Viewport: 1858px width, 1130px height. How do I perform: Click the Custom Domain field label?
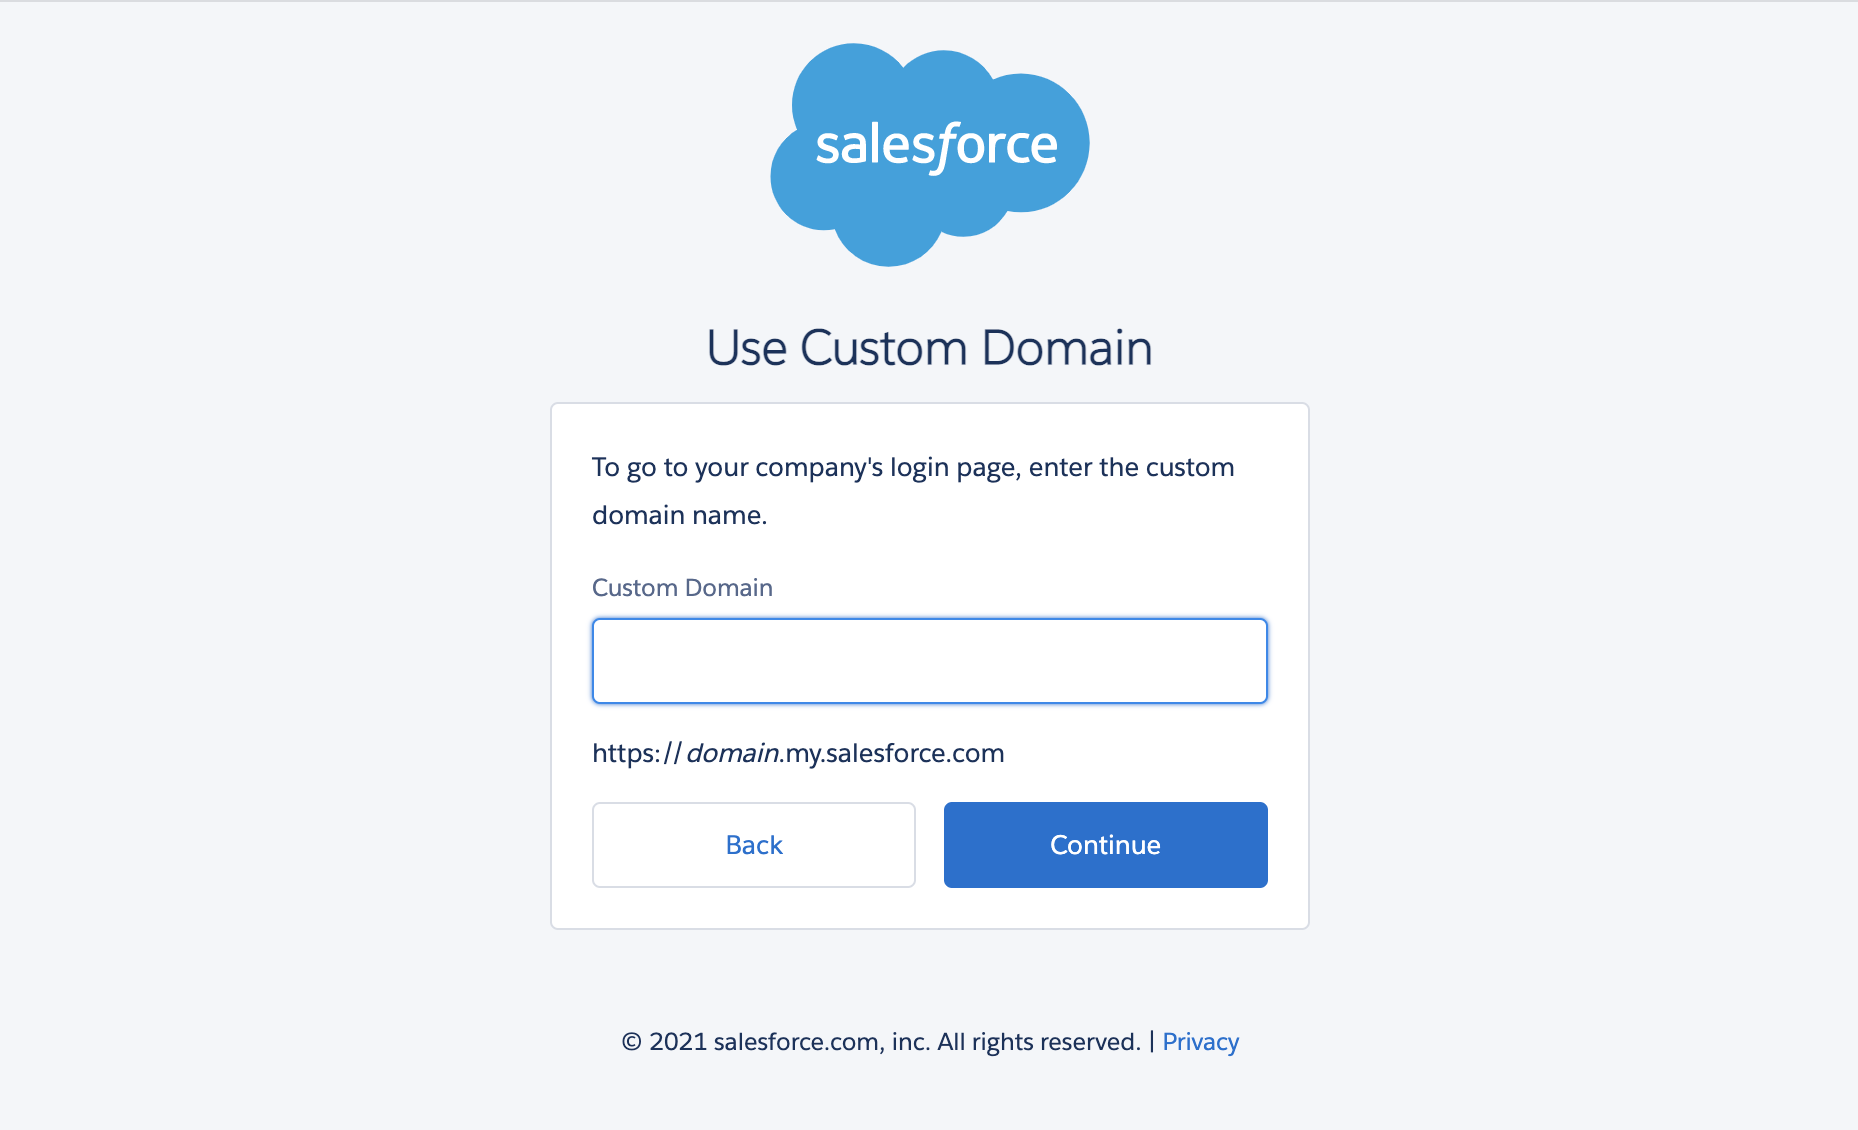coord(682,588)
